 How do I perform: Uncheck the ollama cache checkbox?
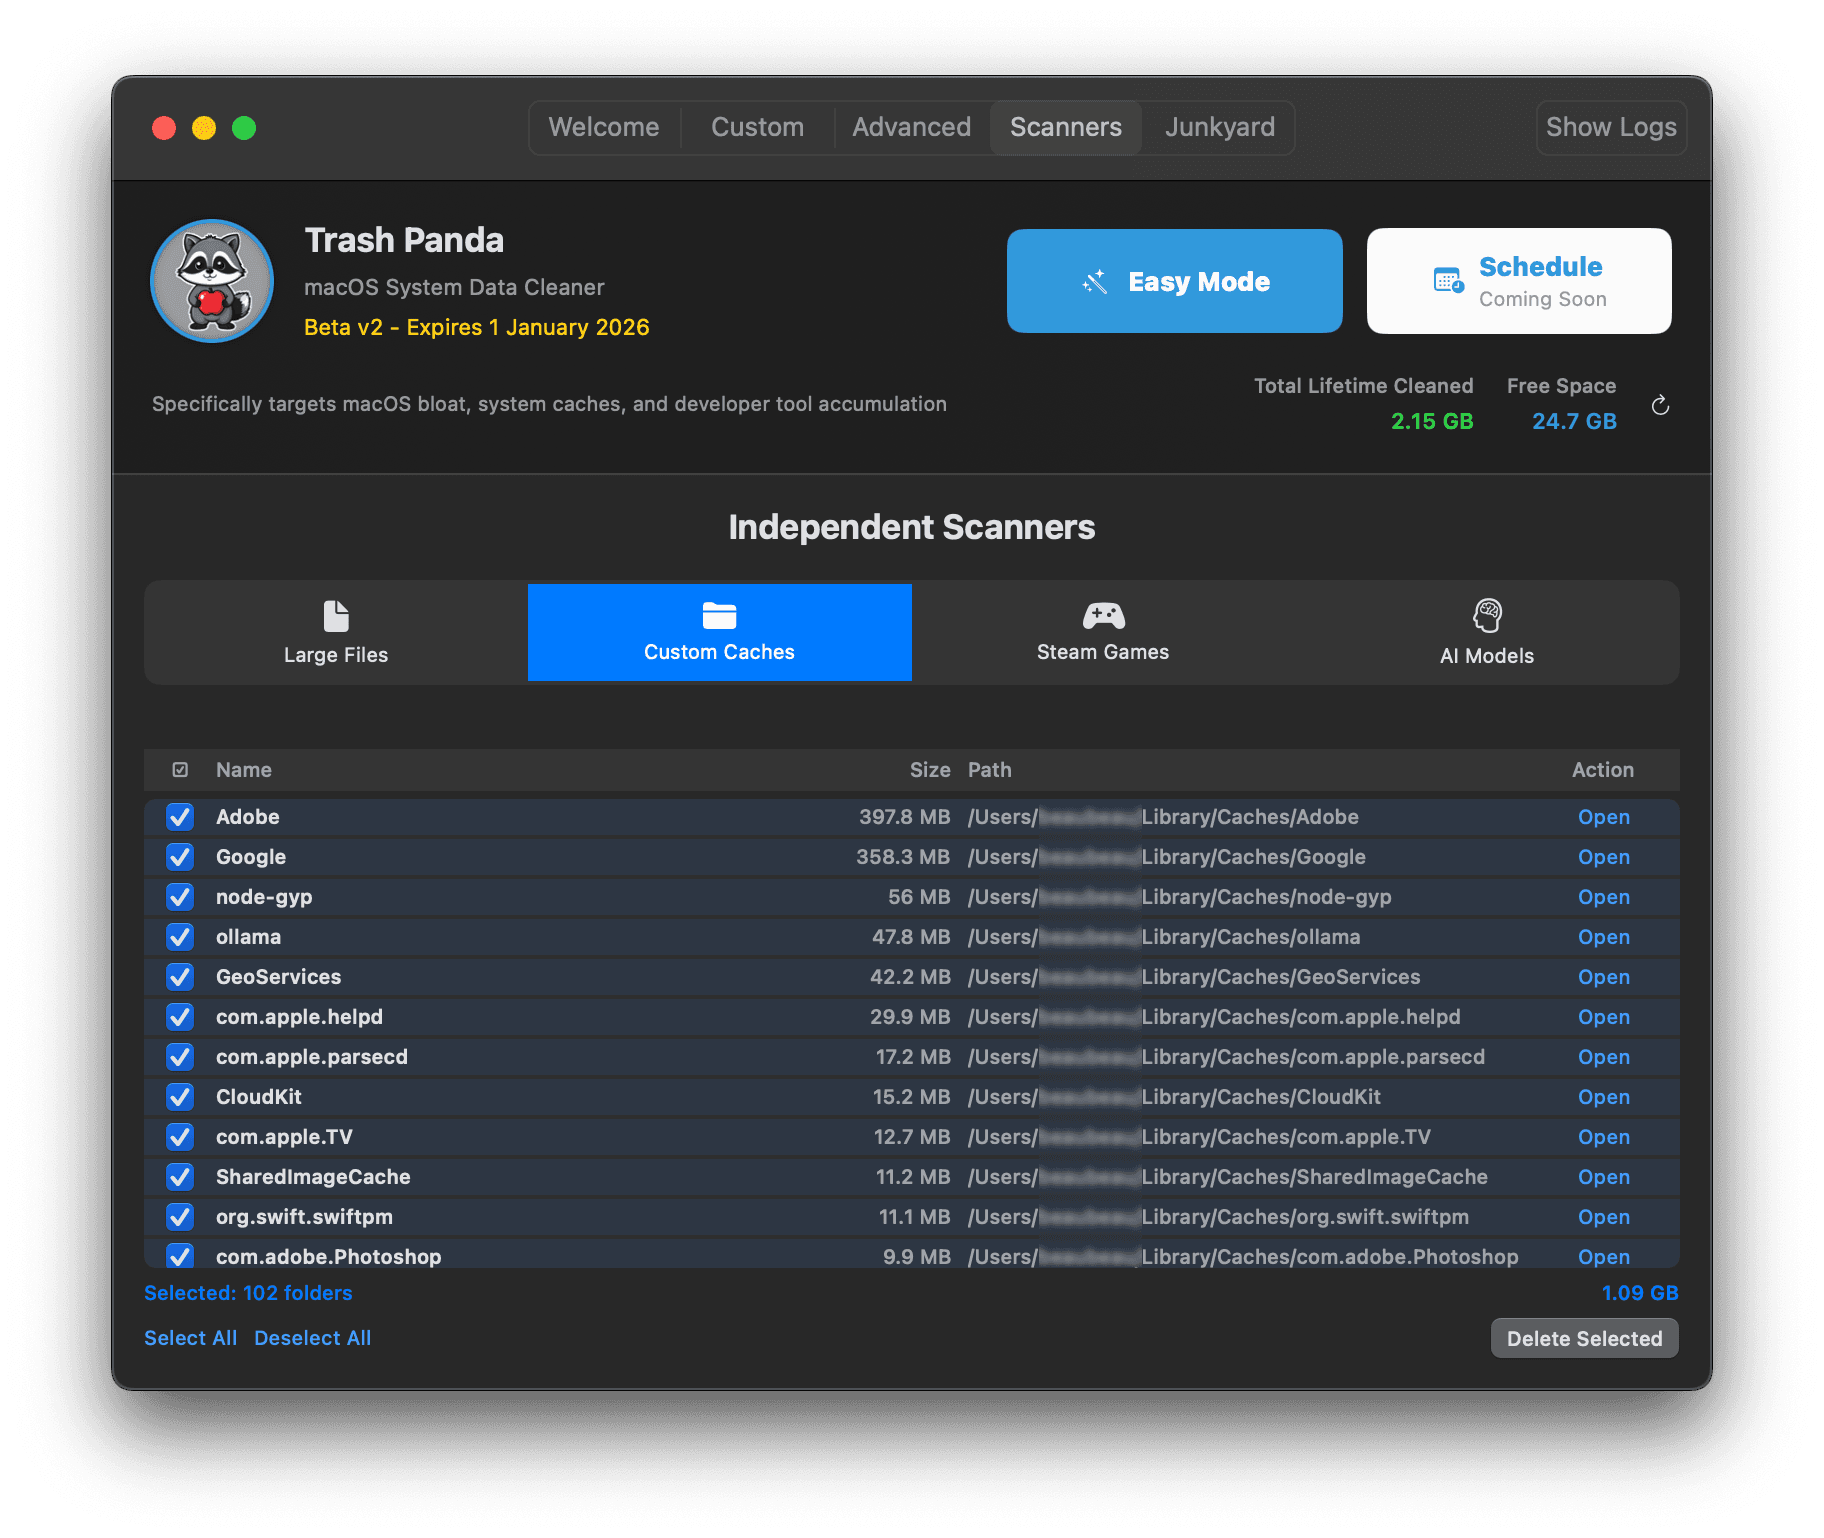pos(180,937)
